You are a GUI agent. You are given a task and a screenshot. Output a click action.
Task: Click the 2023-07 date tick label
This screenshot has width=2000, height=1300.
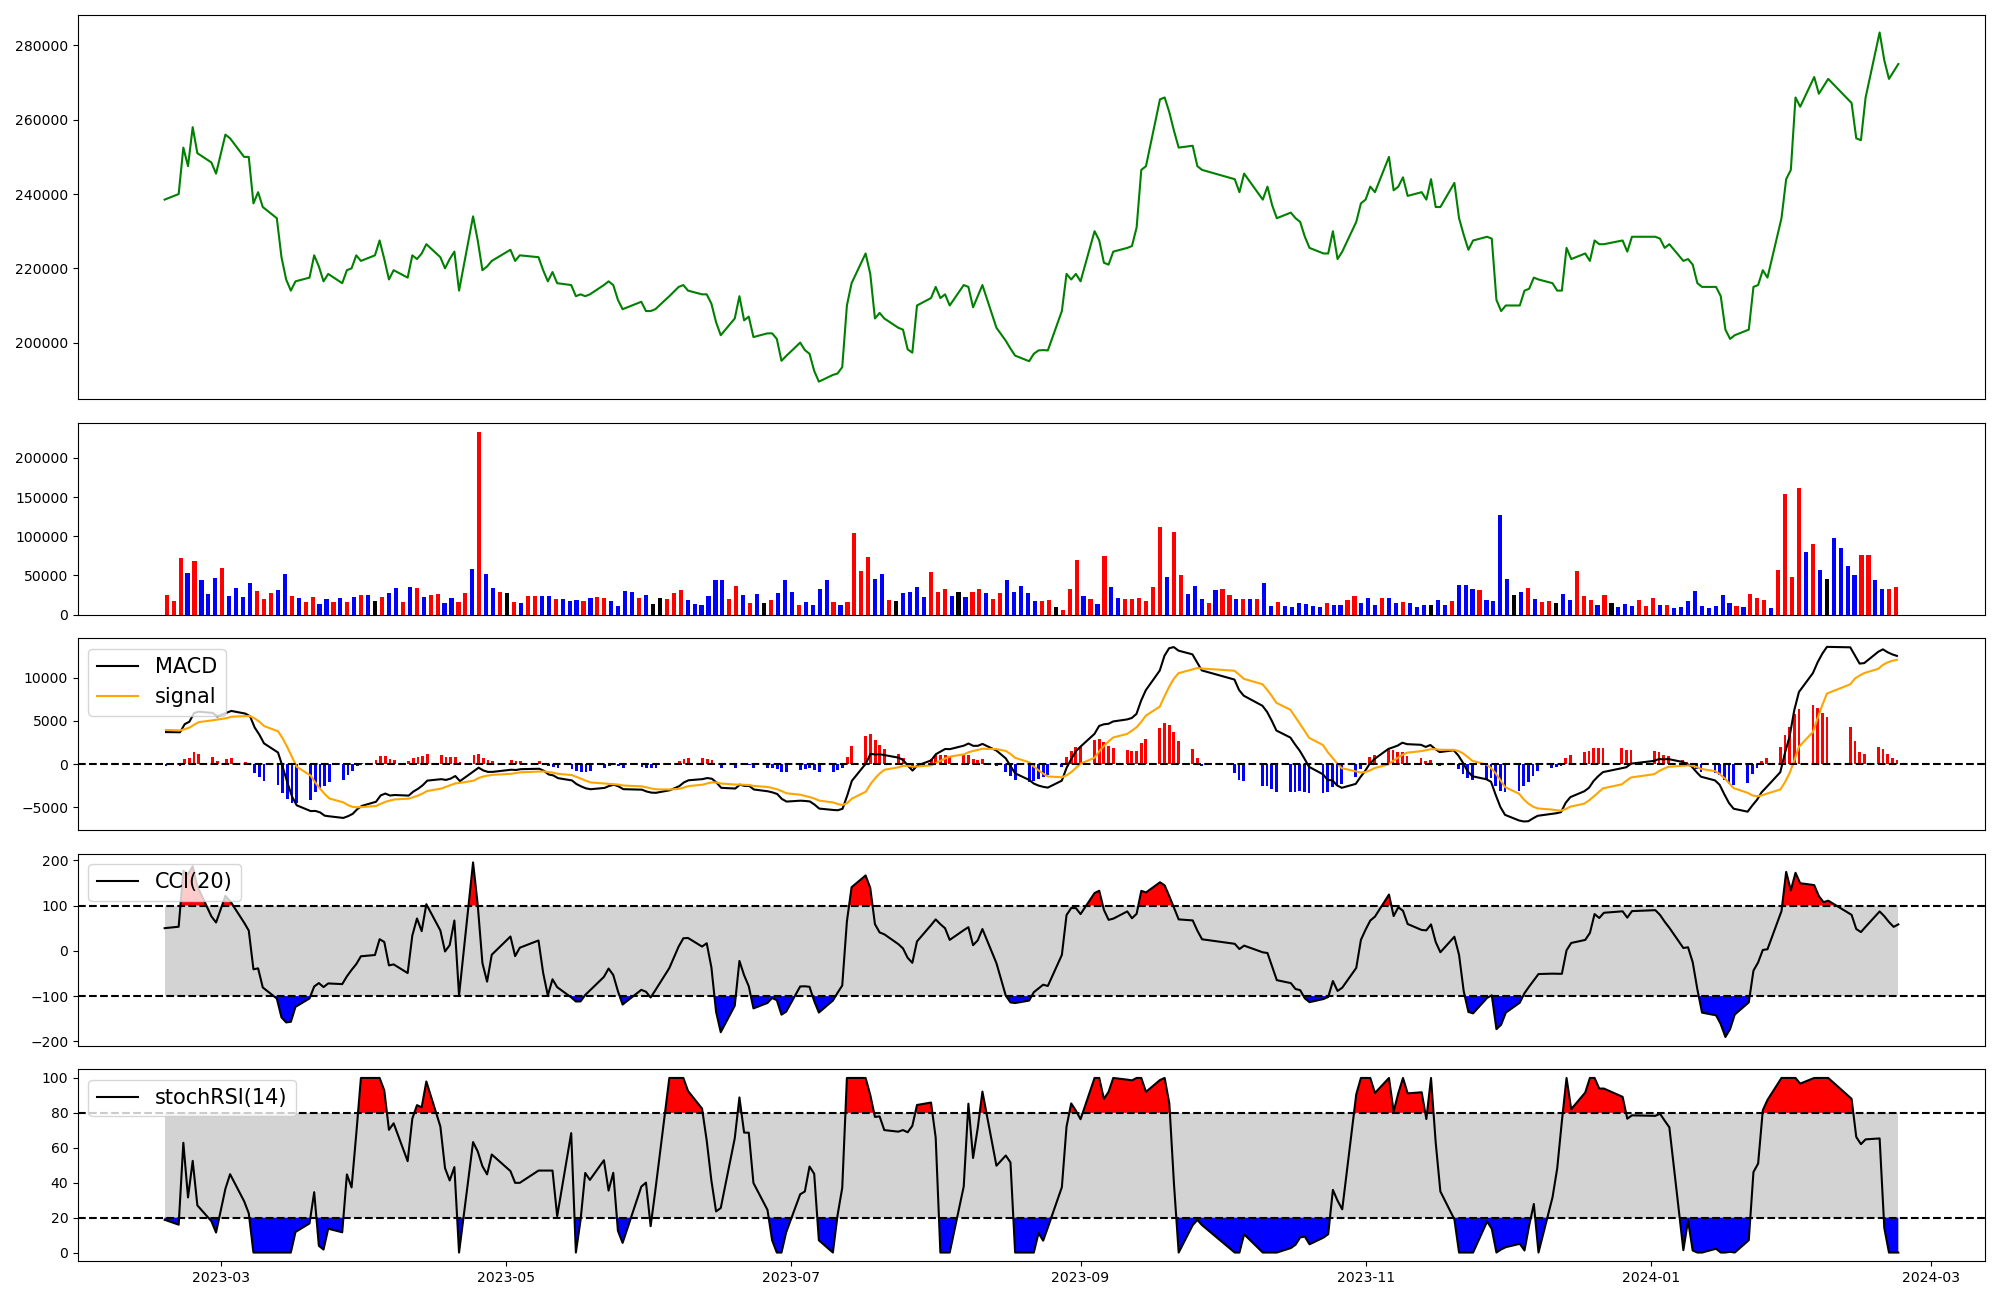click(x=791, y=1277)
